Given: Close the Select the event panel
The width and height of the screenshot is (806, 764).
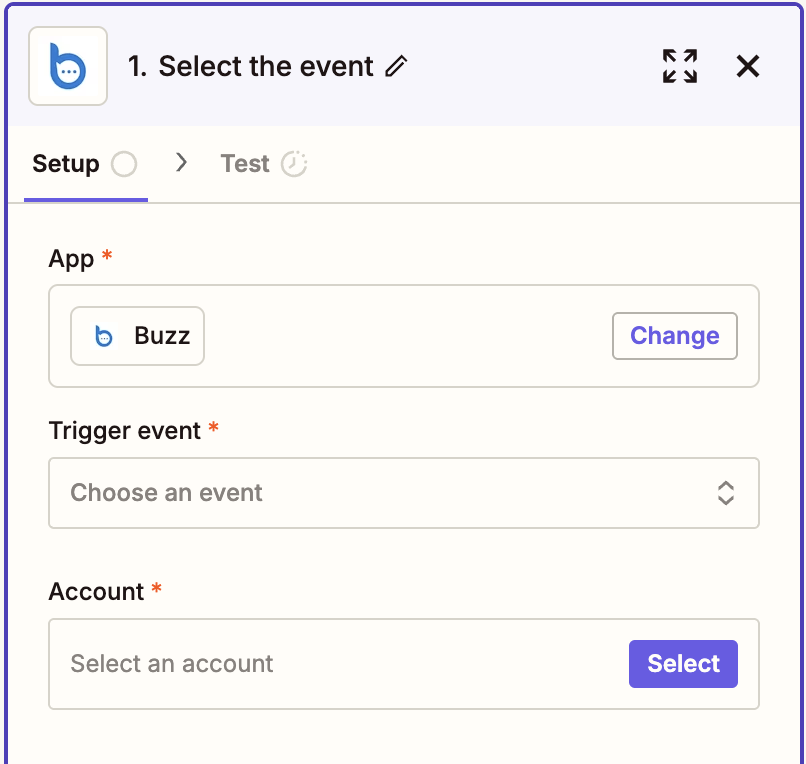Looking at the screenshot, I should tap(748, 66).
